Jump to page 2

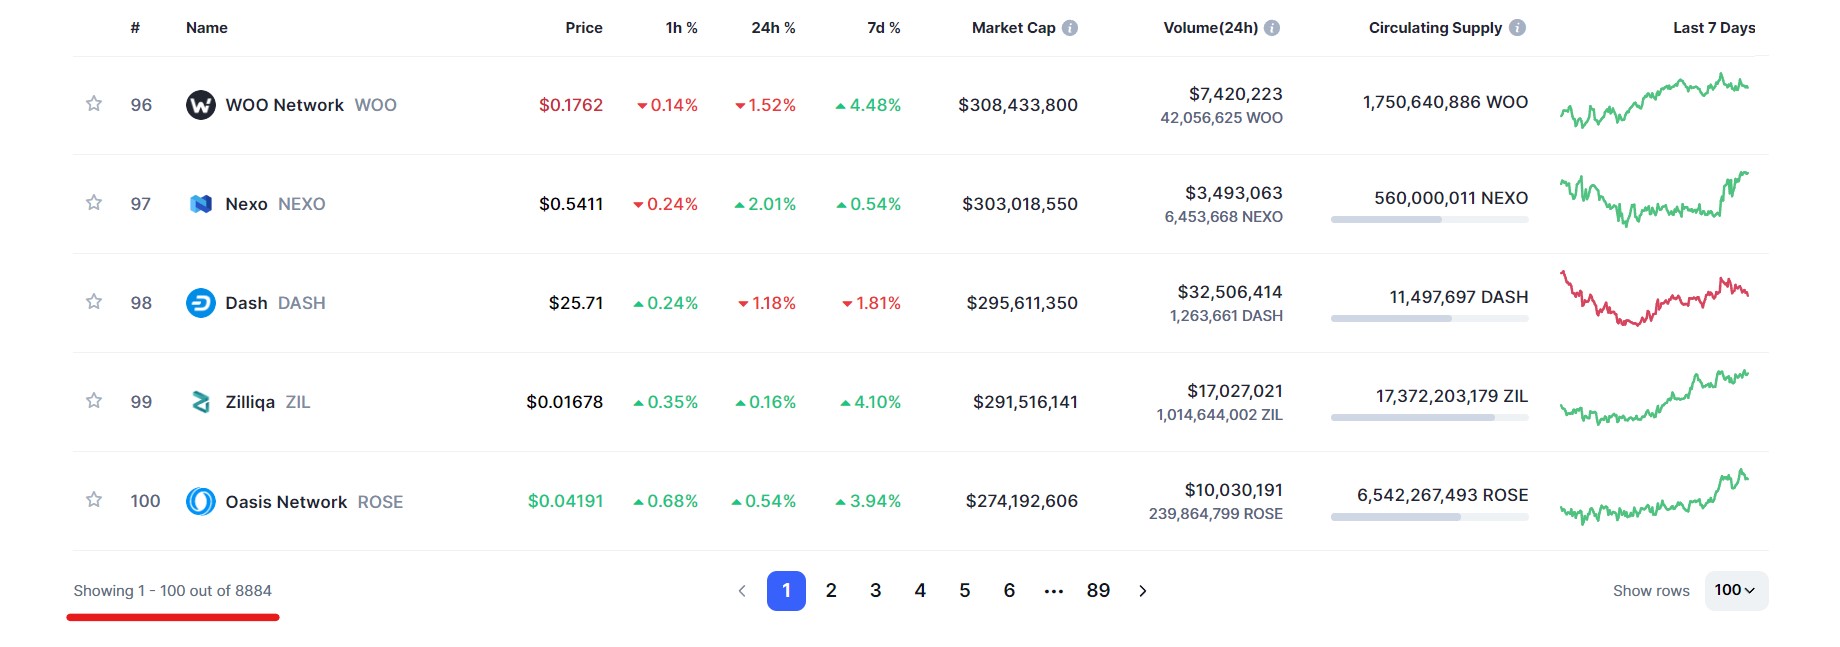pos(831,591)
